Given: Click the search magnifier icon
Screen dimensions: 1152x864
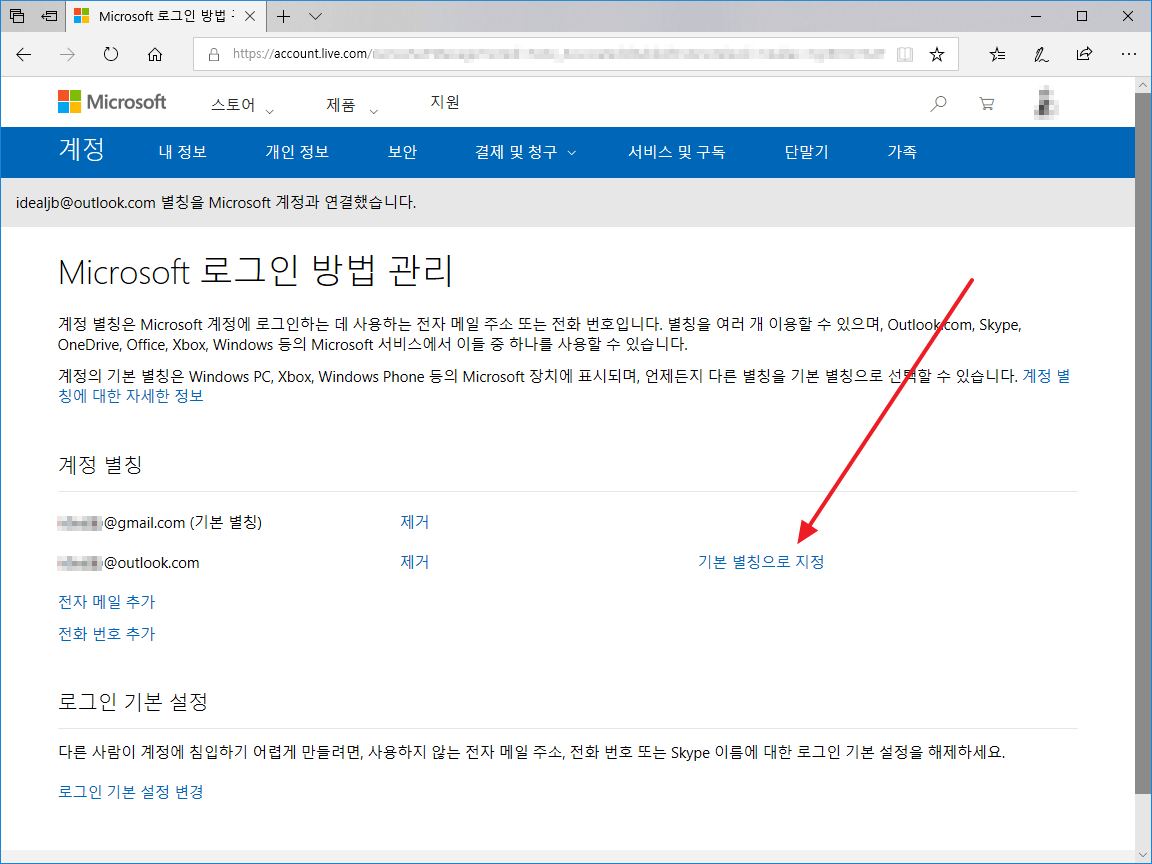Looking at the screenshot, I should [x=938, y=104].
